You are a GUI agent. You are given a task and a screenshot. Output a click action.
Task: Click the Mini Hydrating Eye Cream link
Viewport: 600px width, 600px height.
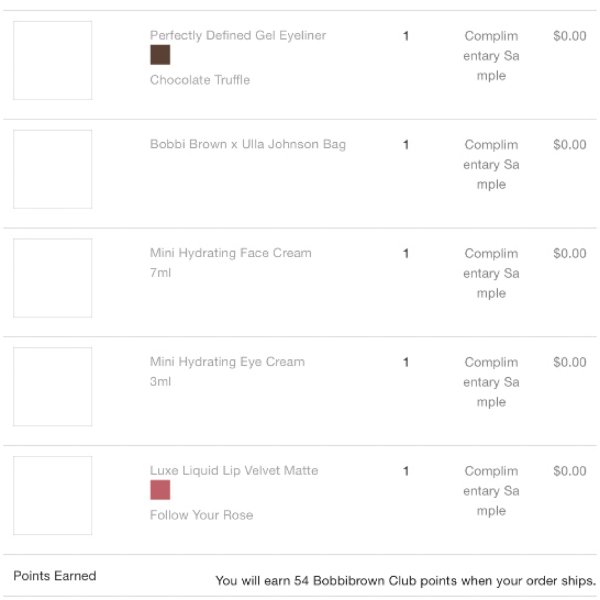[x=227, y=362]
